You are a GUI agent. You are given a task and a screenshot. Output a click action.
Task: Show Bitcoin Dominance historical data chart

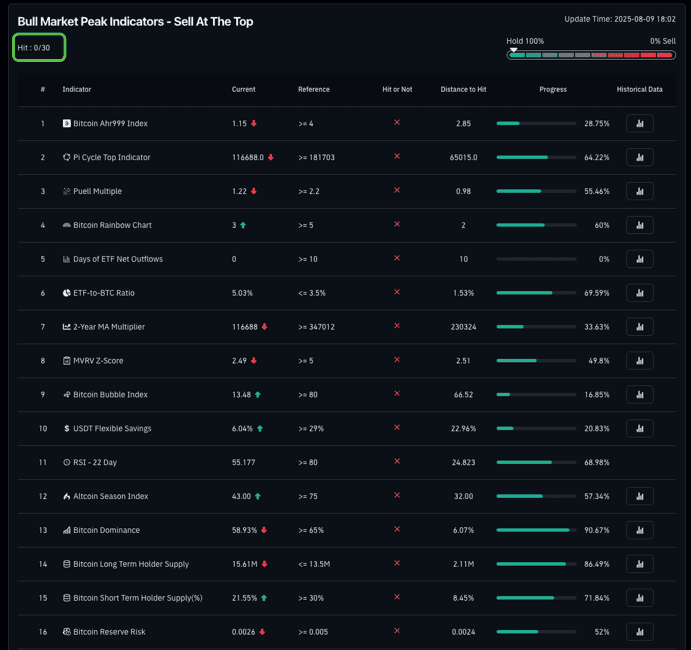click(639, 530)
